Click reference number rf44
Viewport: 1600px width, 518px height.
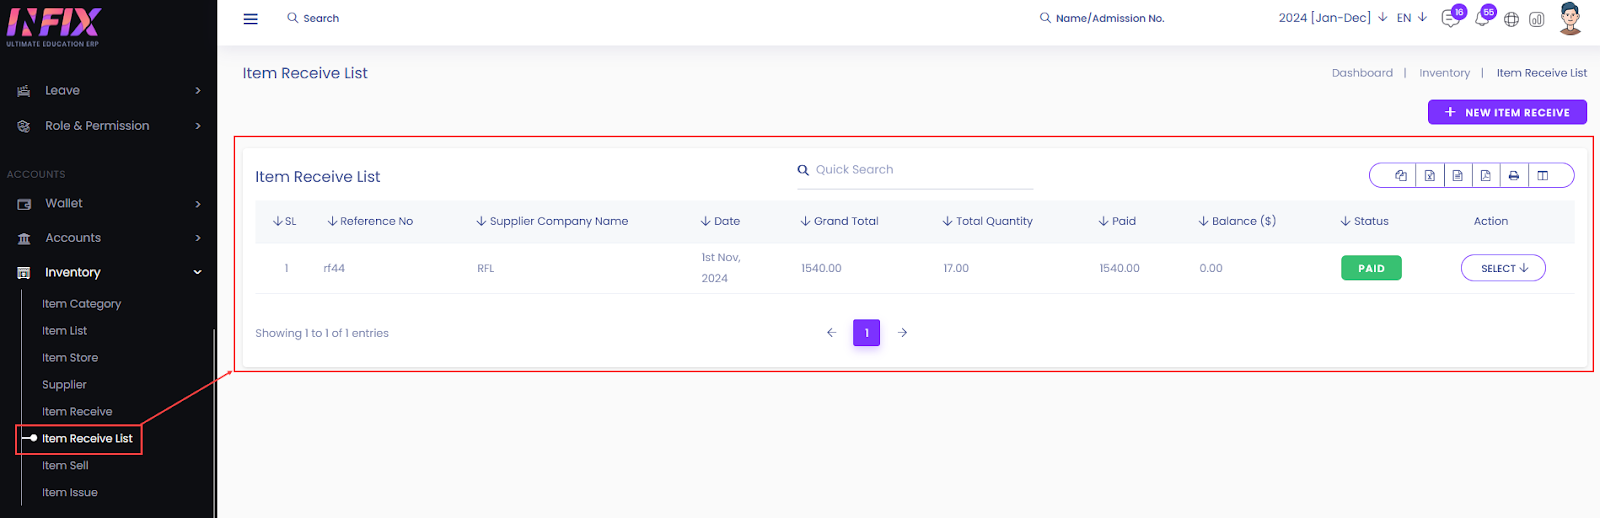point(334,268)
